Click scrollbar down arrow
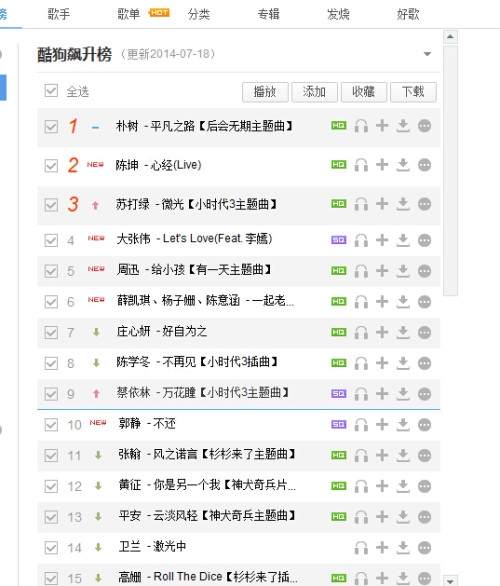Screen dimensions: 500x586 [x=450, y=581]
